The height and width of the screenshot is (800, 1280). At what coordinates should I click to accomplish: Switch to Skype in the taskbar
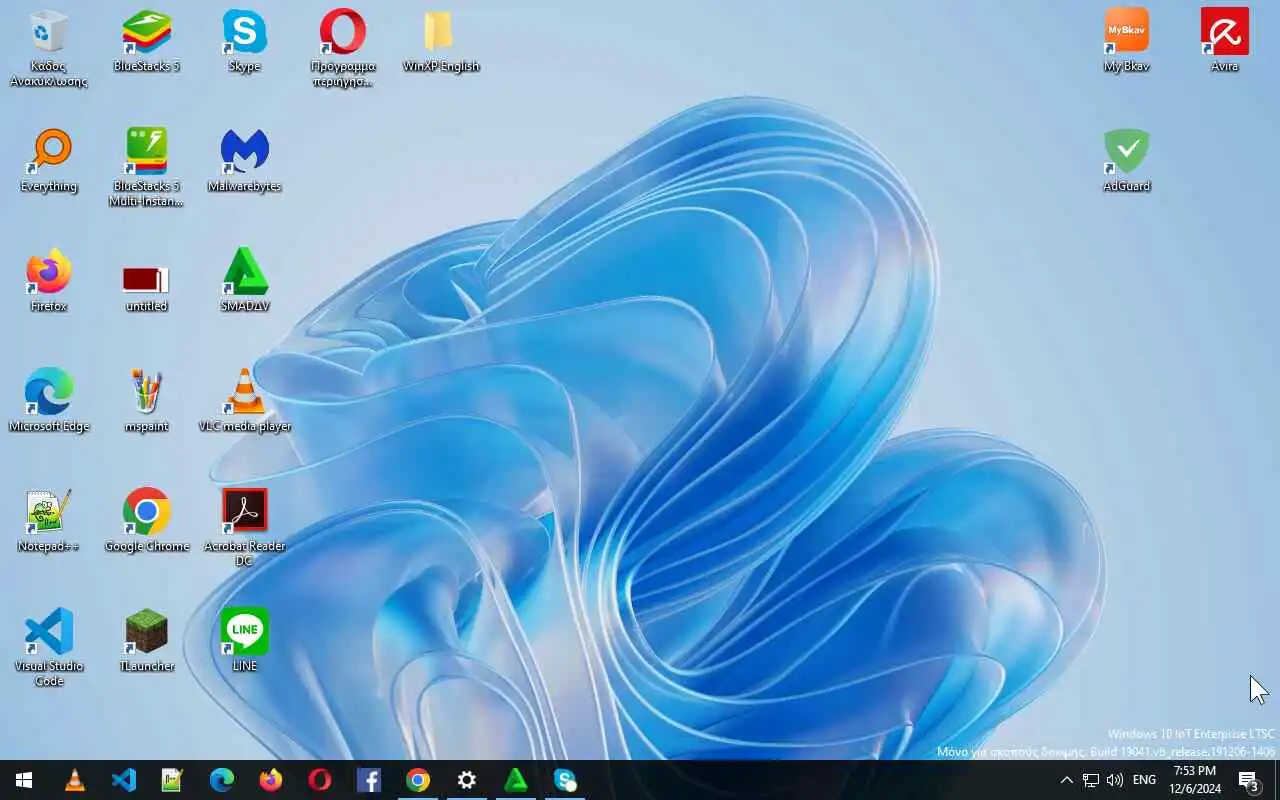[564, 780]
